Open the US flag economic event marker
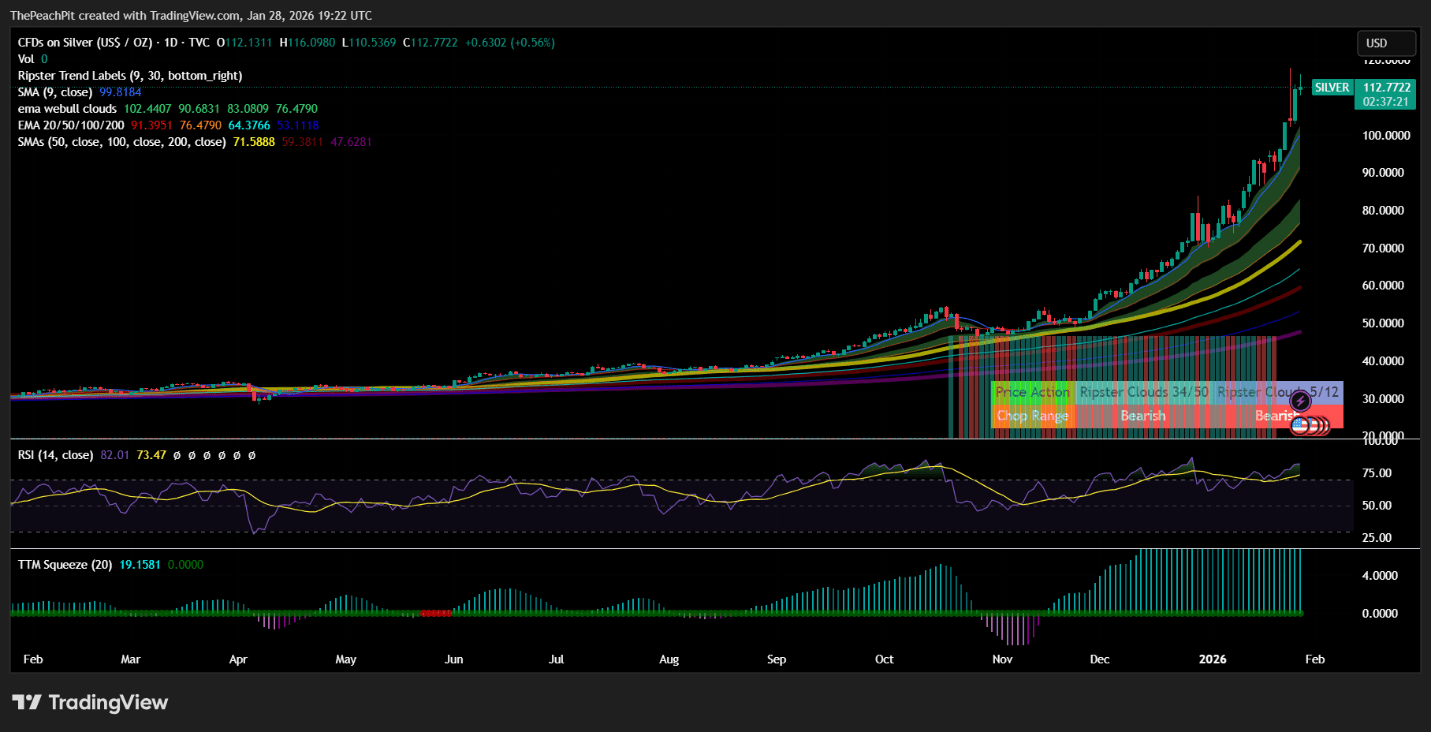This screenshot has width=1431, height=732. (x=1300, y=426)
